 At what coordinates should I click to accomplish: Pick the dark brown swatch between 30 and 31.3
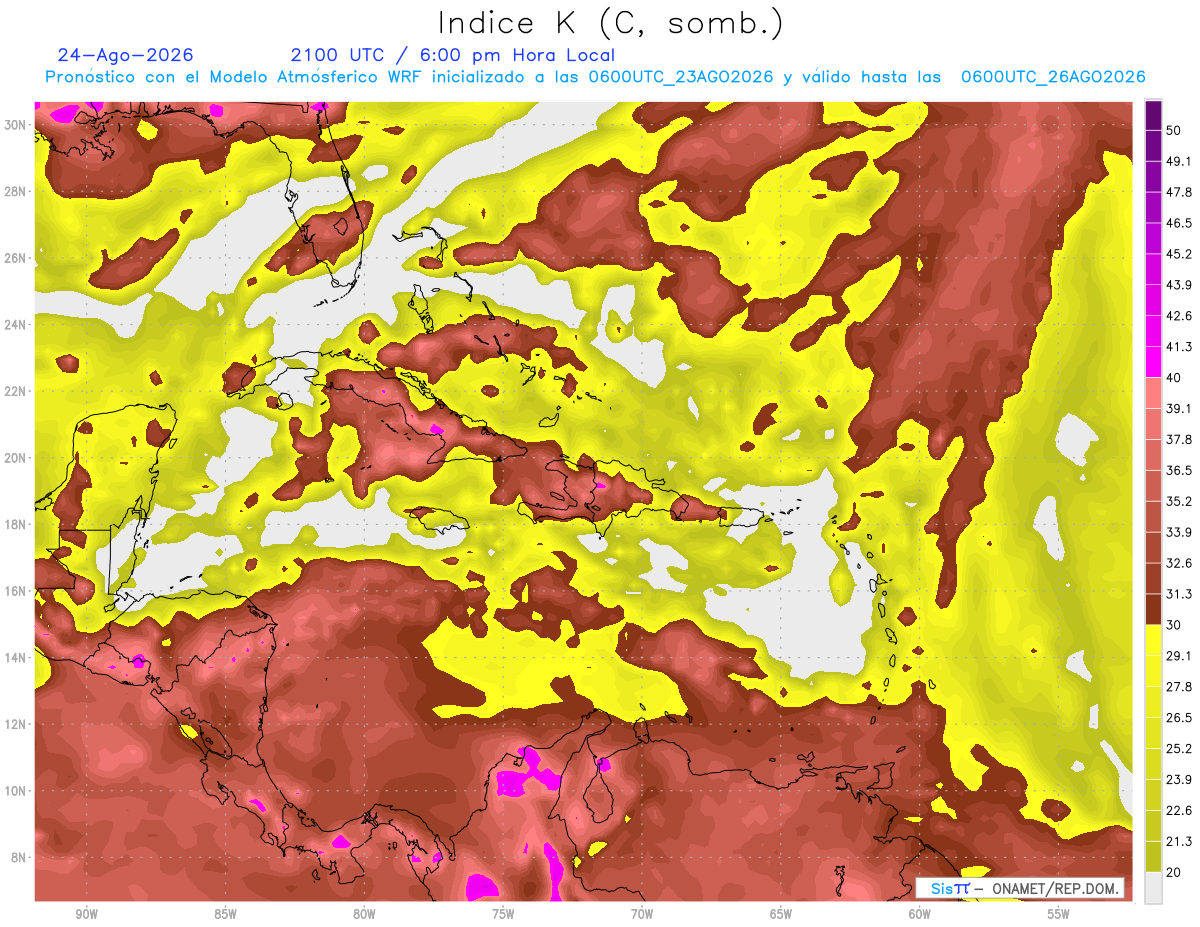(1153, 609)
